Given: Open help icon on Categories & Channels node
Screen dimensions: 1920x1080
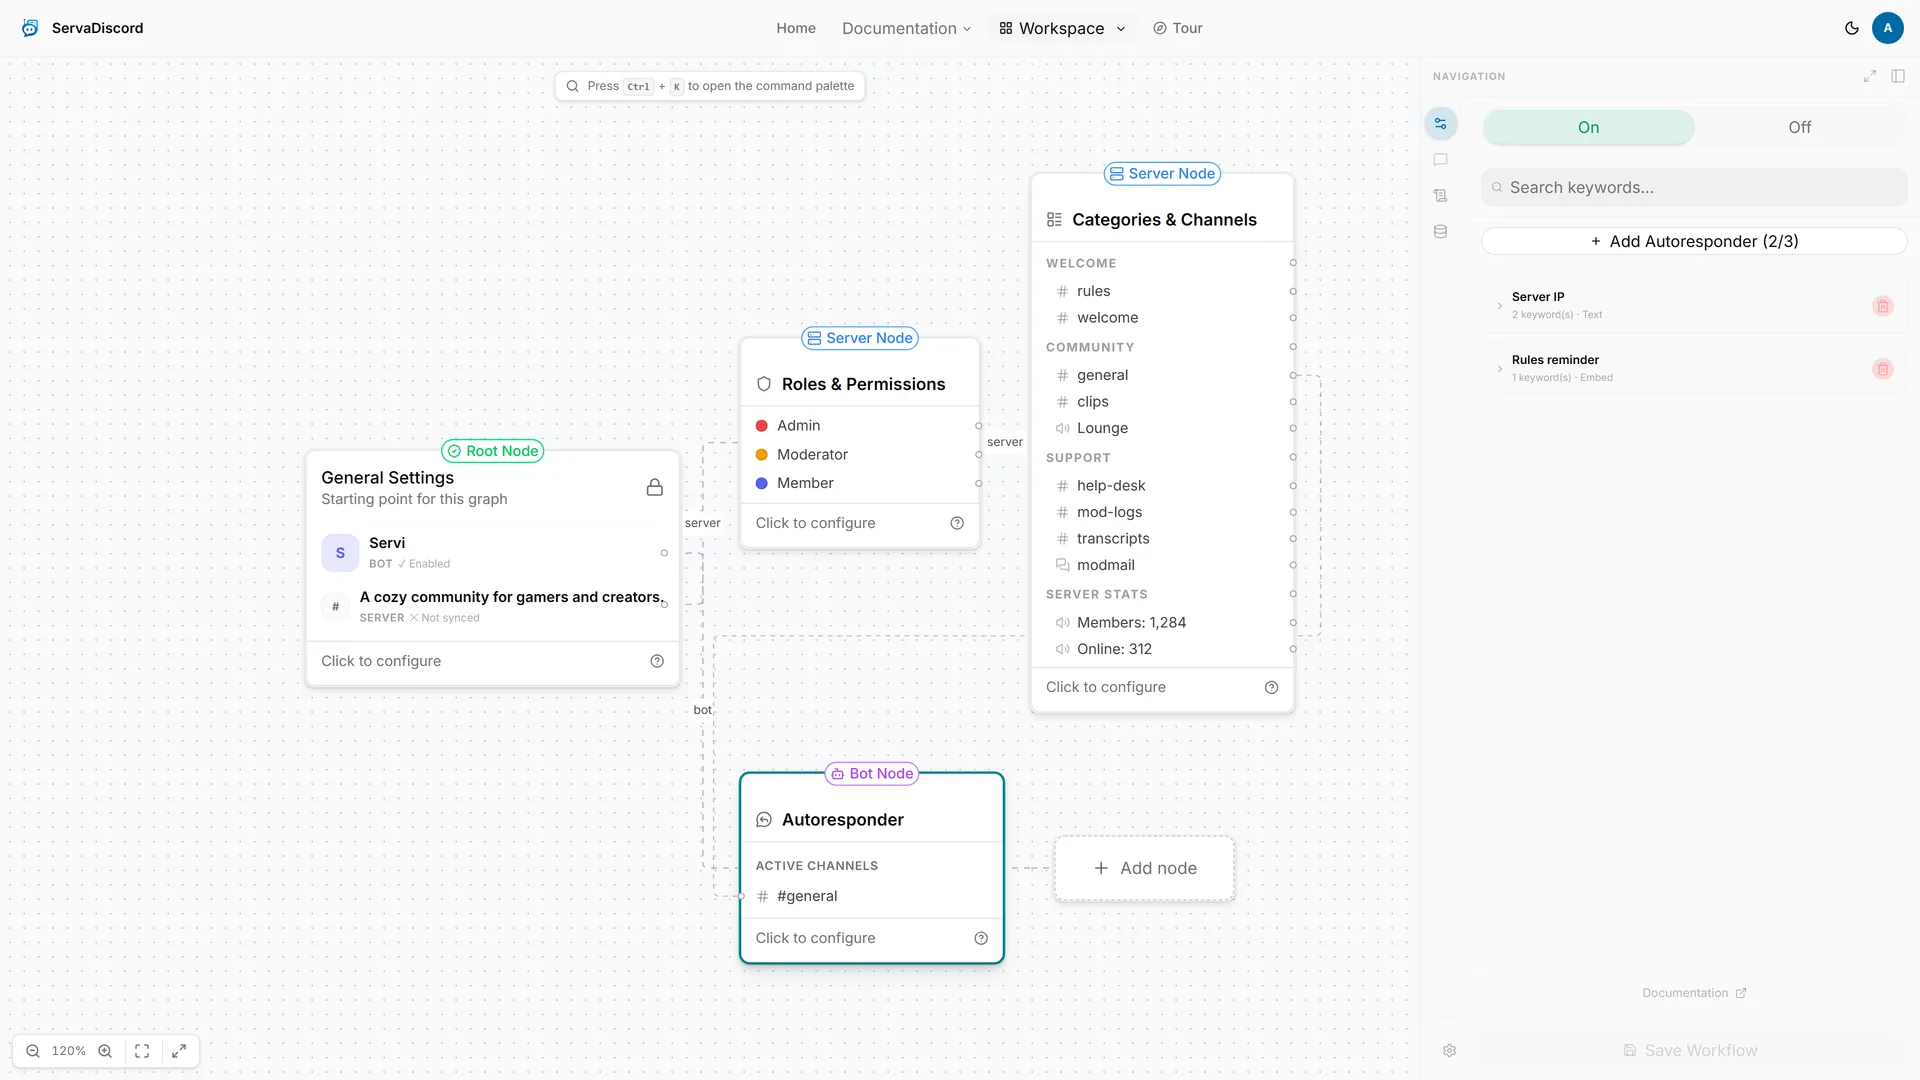Looking at the screenshot, I should click(1272, 687).
